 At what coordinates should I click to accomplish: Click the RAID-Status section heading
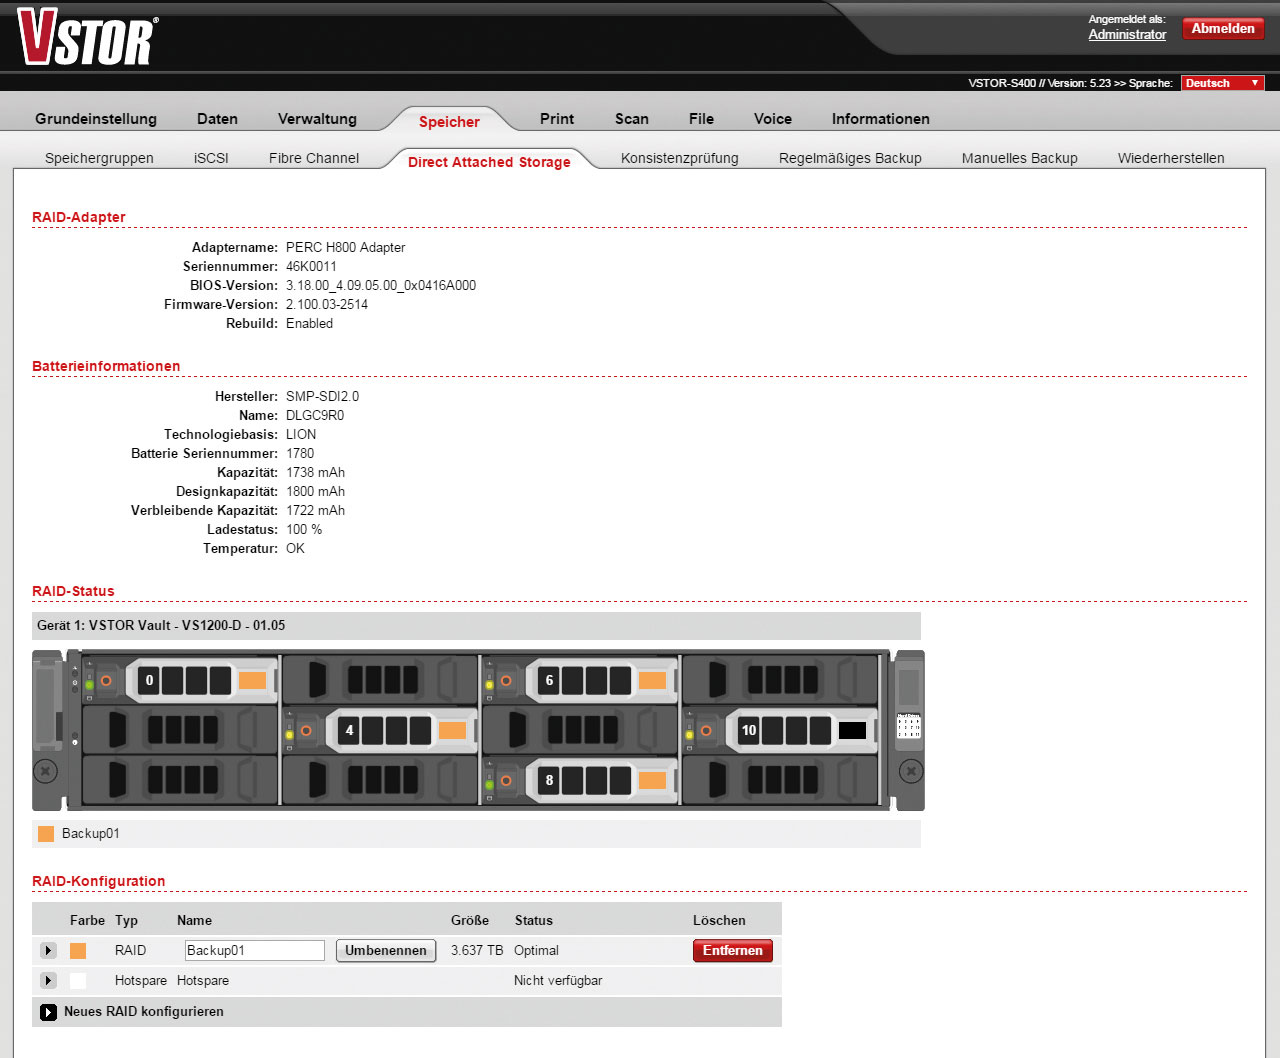coord(73,591)
